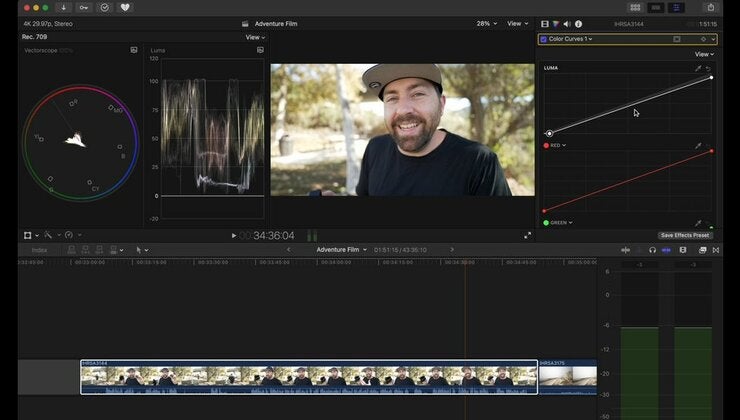The image size is (740, 420).
Task: Open the timeline Index button
Action: (x=39, y=250)
